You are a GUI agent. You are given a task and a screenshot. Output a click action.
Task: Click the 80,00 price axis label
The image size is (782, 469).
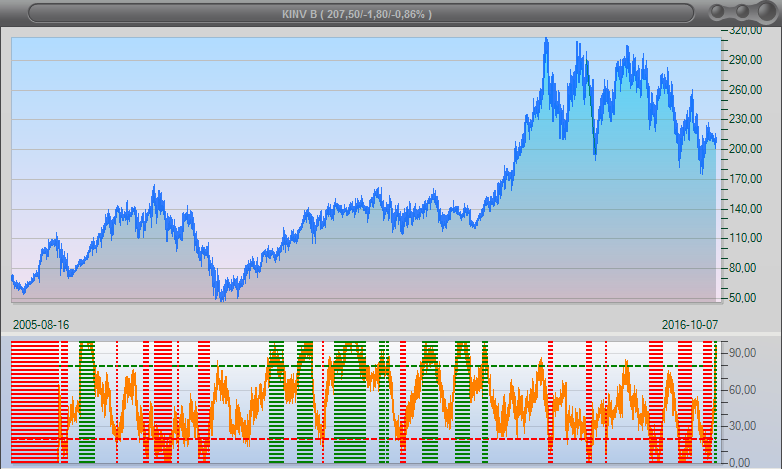coord(743,268)
